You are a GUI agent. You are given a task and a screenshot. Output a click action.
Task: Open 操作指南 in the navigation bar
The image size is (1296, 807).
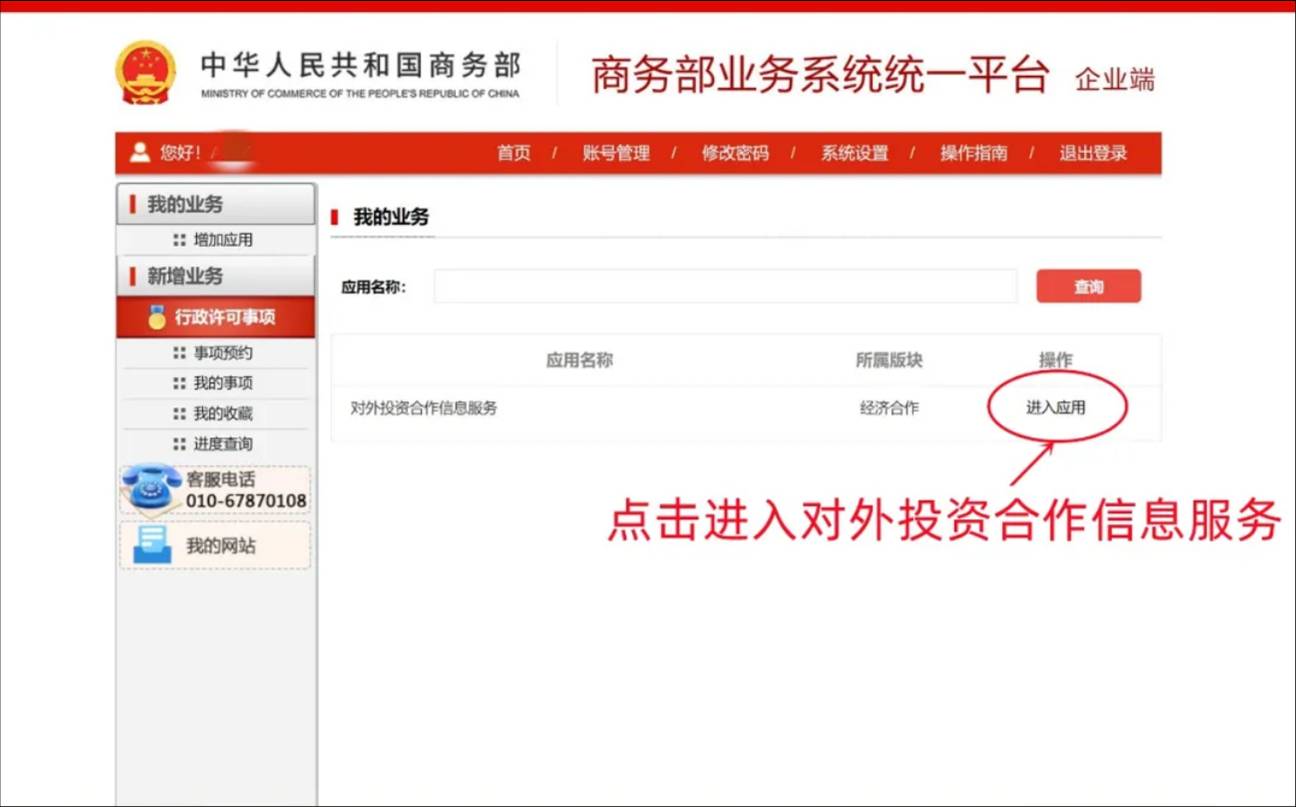[x=974, y=153]
